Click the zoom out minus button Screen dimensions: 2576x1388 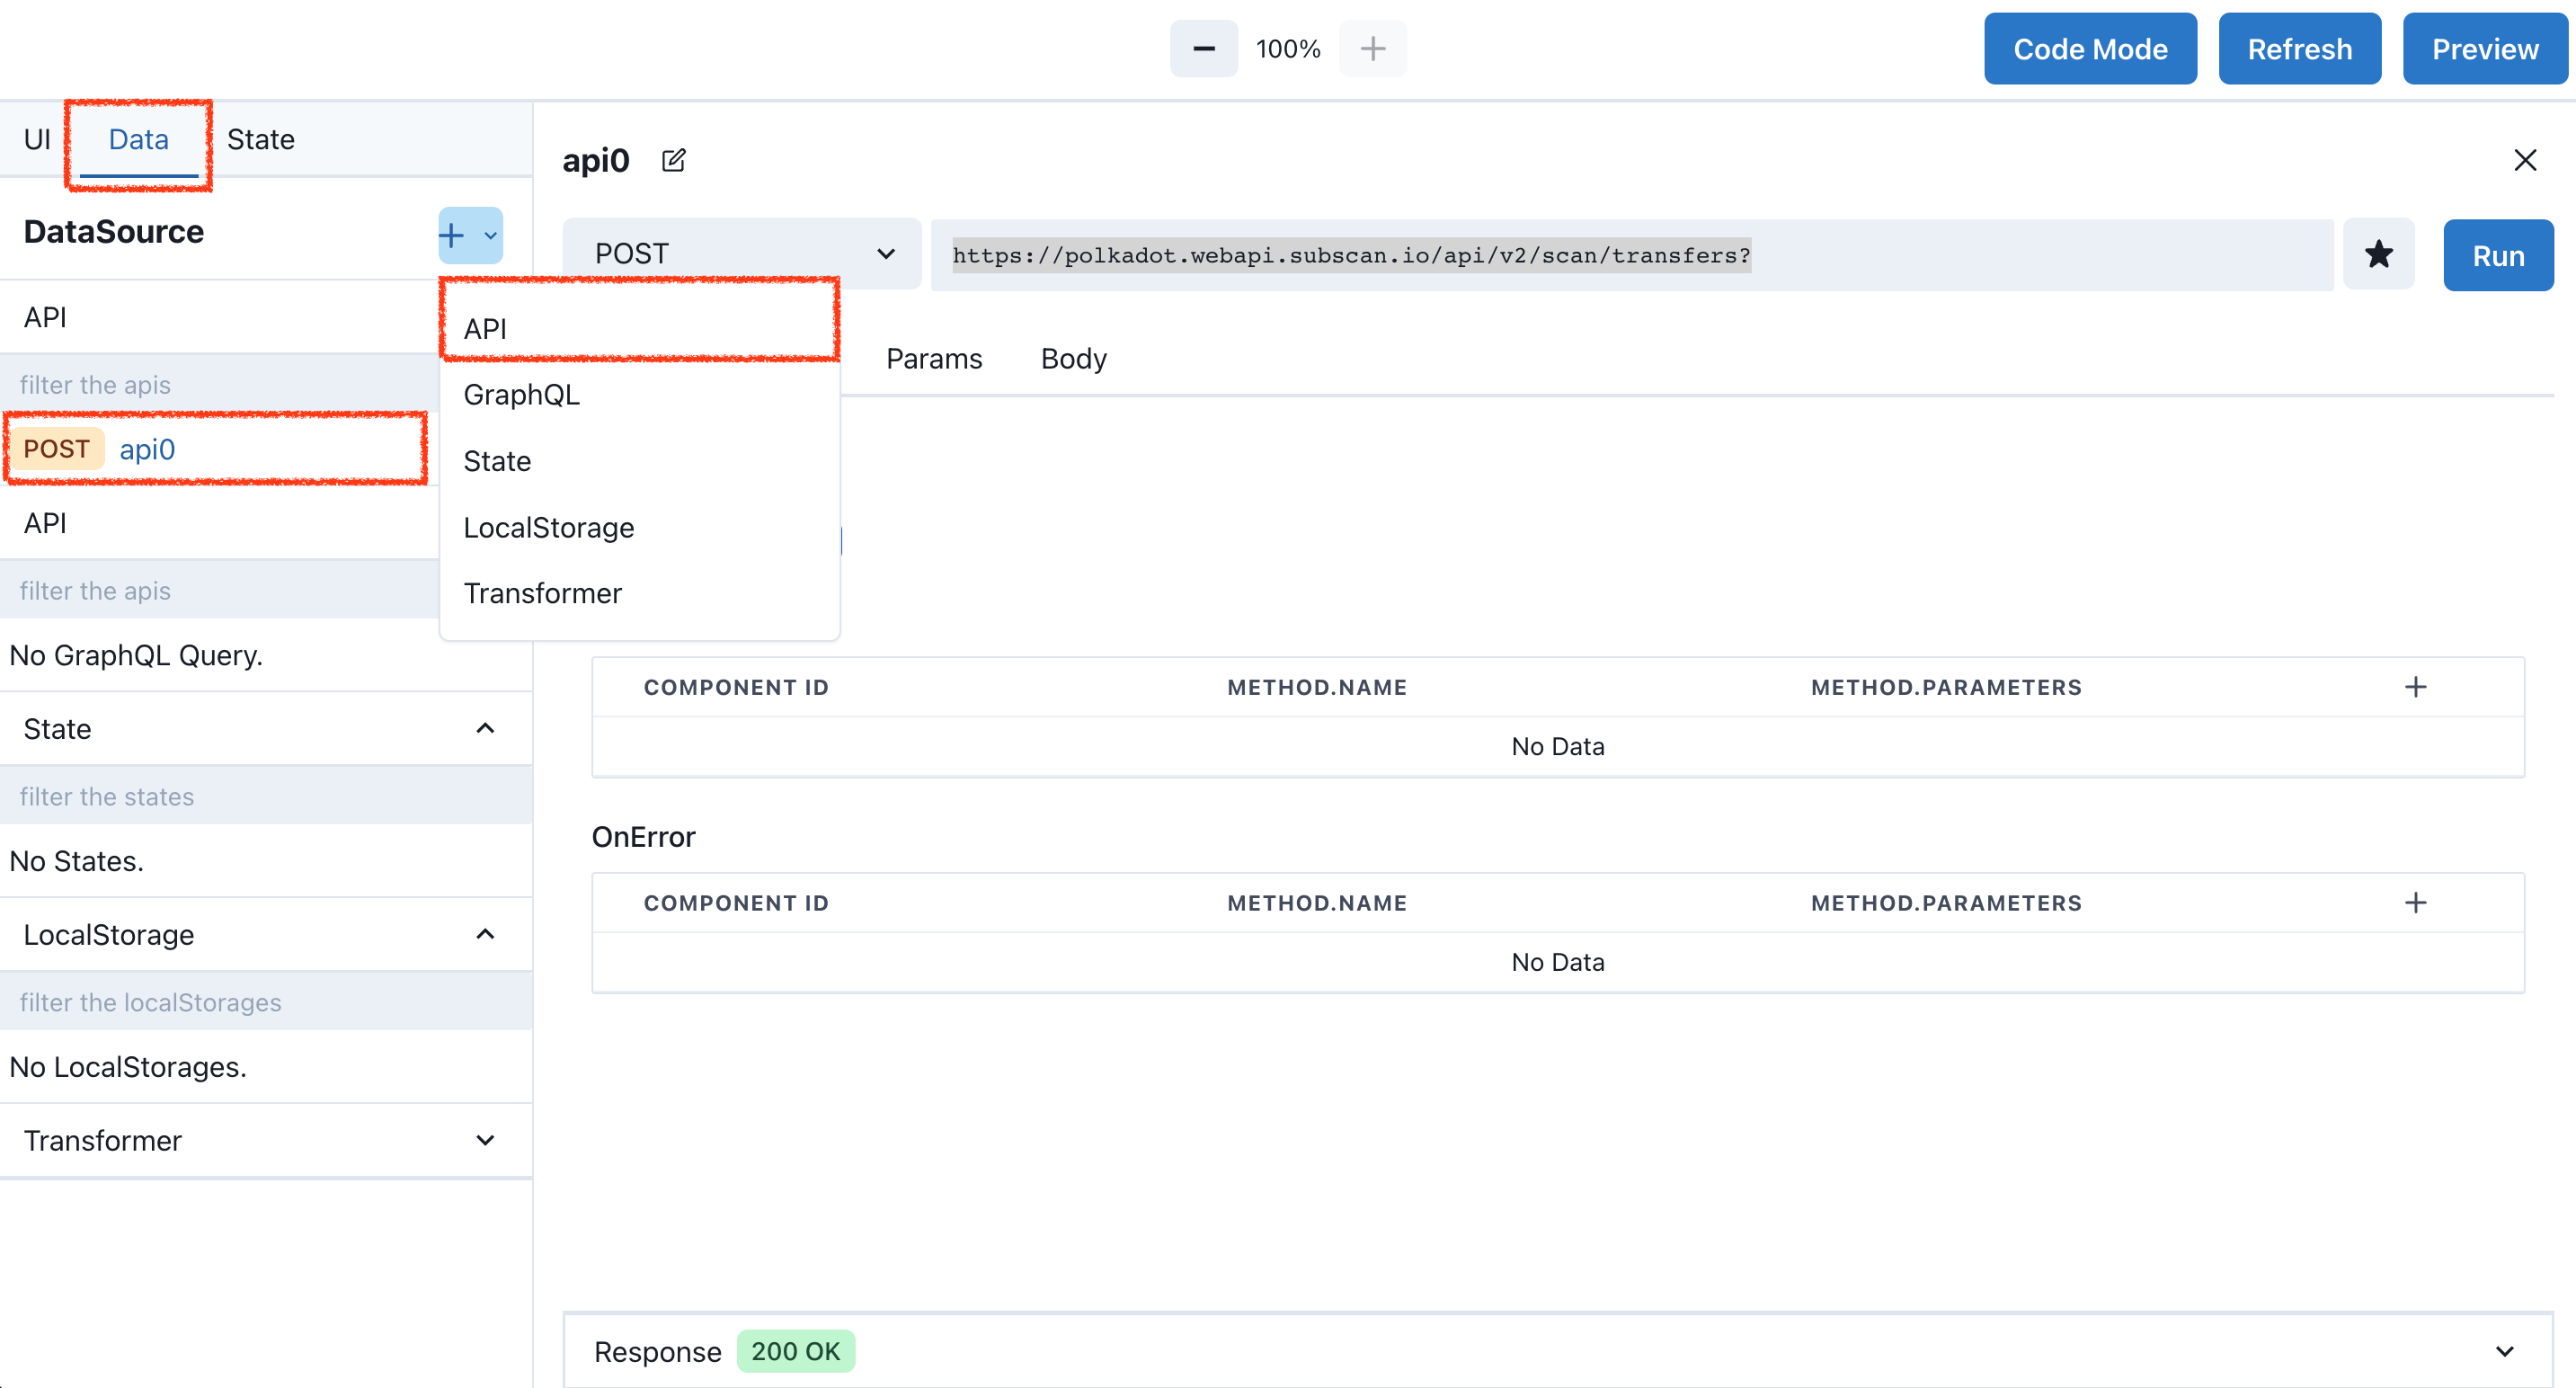1203,48
